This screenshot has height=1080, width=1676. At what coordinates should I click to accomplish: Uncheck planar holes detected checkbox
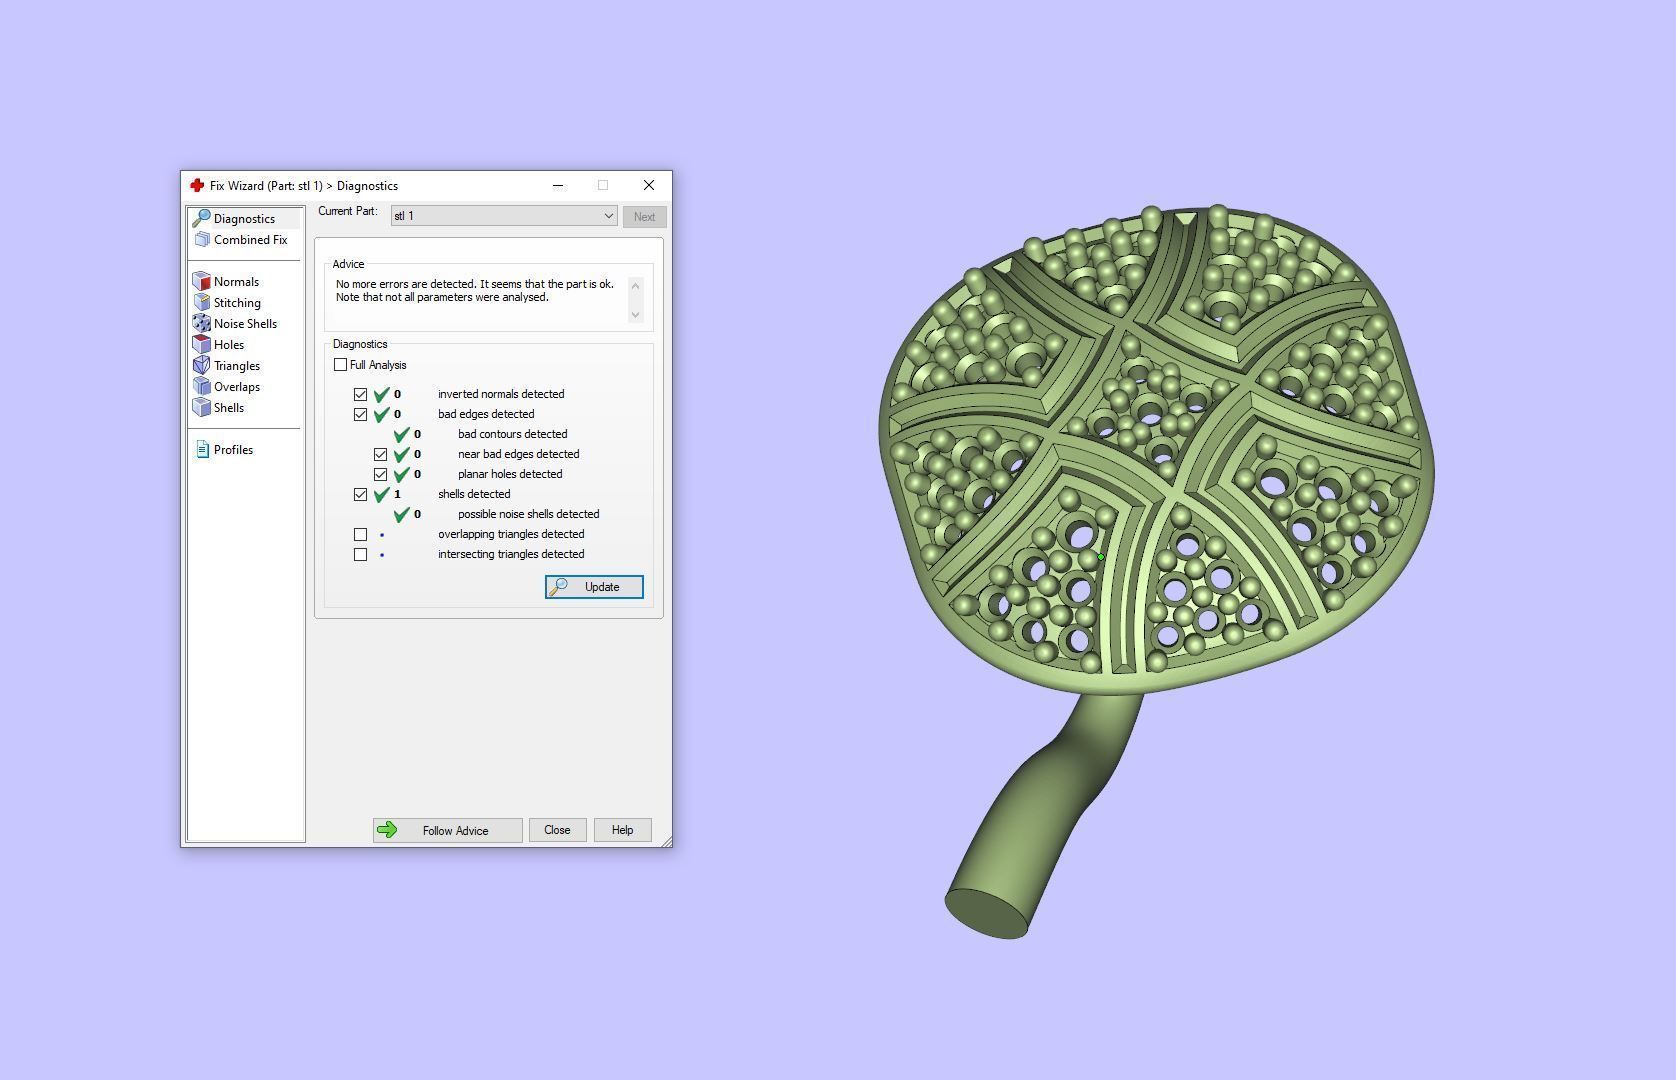[381, 474]
